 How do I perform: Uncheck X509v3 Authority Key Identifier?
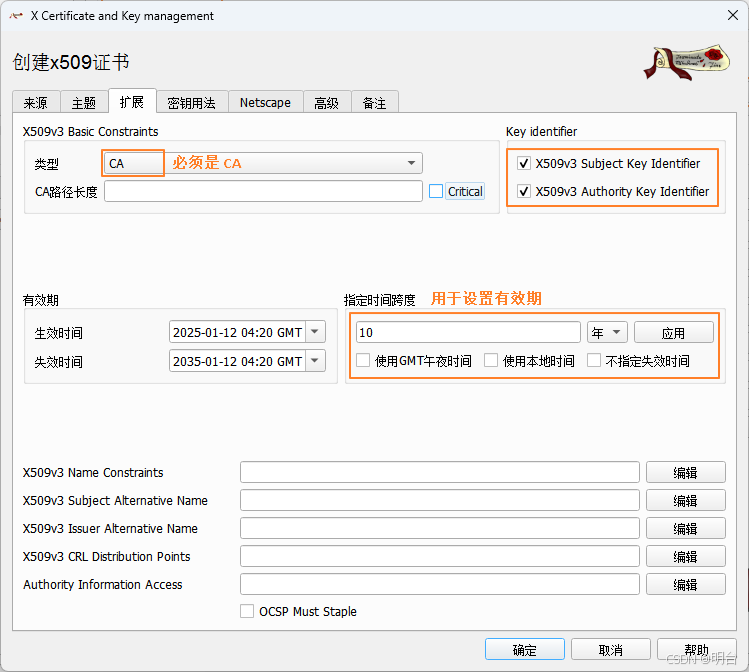point(524,192)
